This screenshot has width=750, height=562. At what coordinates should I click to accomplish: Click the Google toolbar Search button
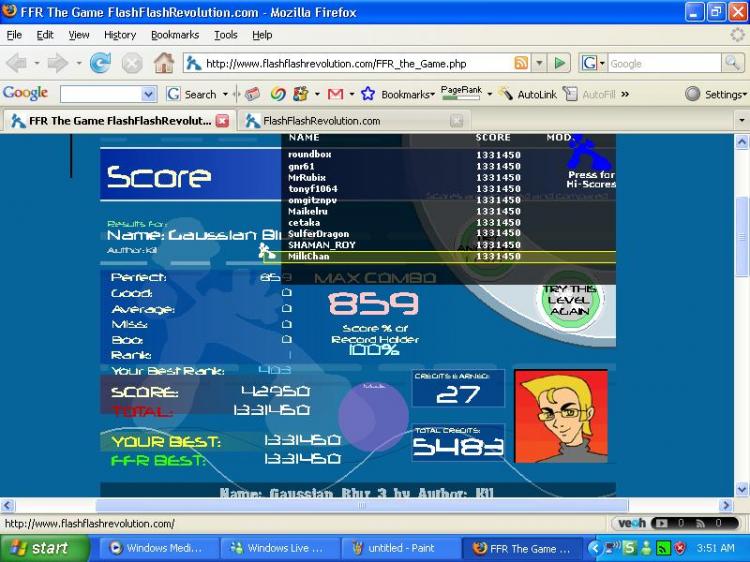point(192,94)
